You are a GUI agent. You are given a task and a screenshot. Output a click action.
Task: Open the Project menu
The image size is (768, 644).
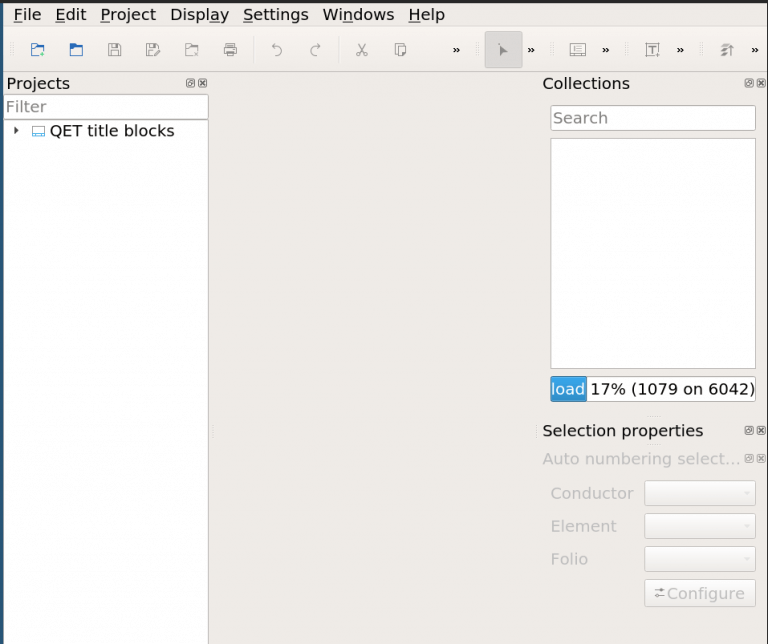[x=128, y=15]
